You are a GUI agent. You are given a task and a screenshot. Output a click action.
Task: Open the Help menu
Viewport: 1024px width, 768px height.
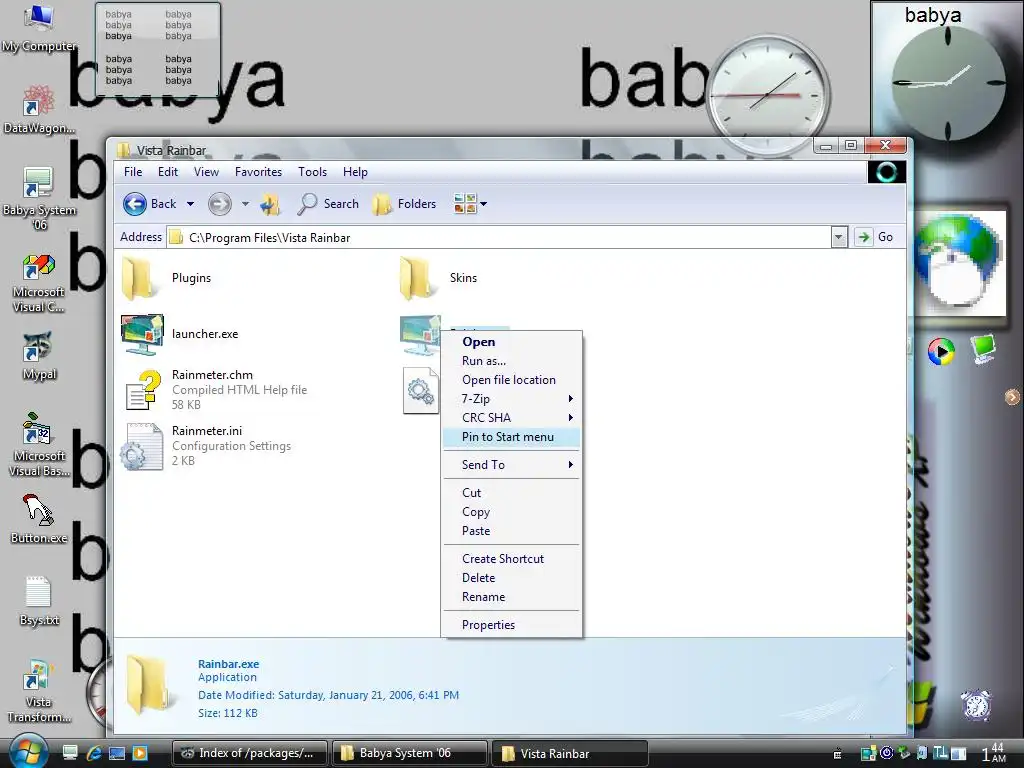click(355, 172)
